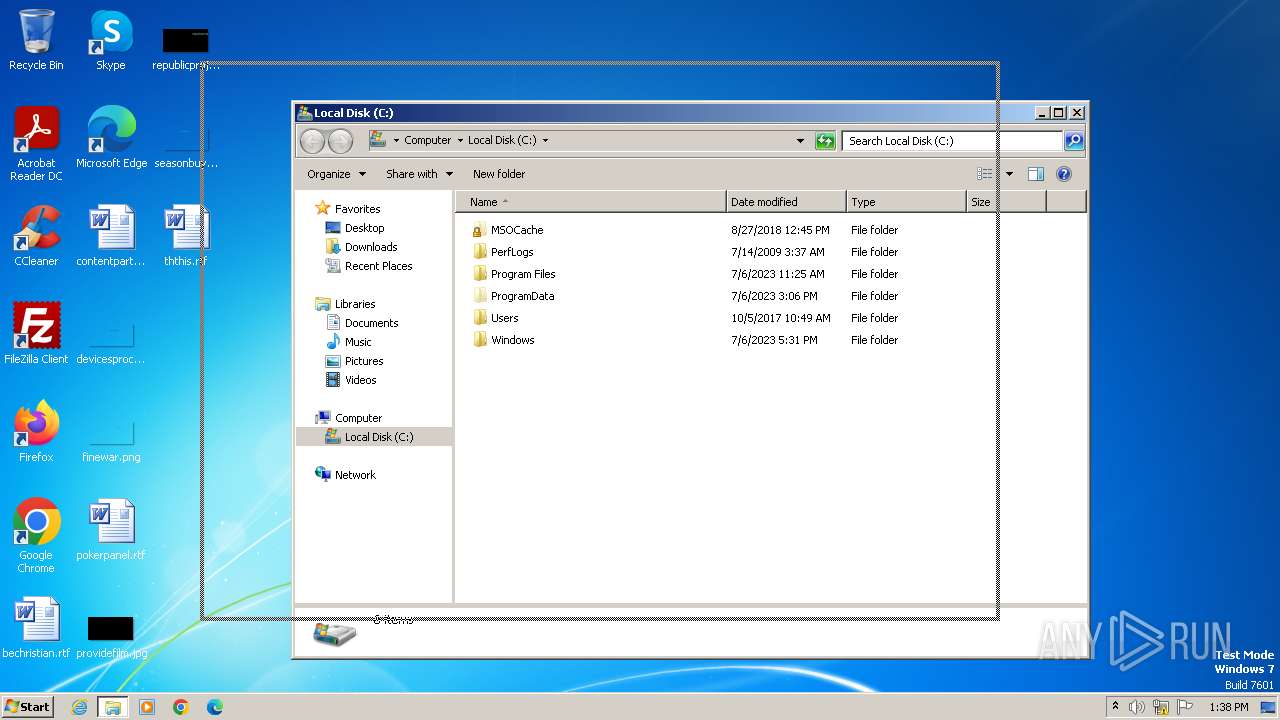Click the Back navigation arrow in Explorer
Screen dimensions: 1280x720
(313, 141)
